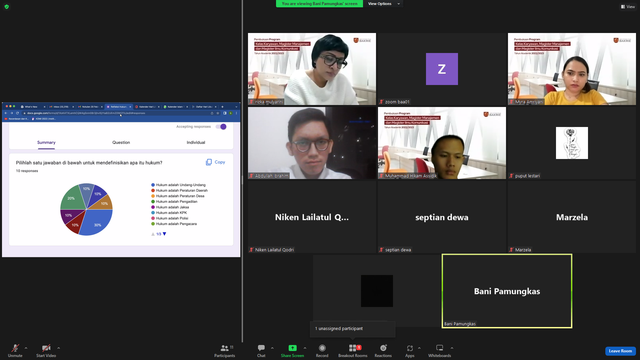This screenshot has height=360, width=640.
Task: Click 'You are viewing Bani Pamungkas' screen' banner
Action: tap(319, 4)
